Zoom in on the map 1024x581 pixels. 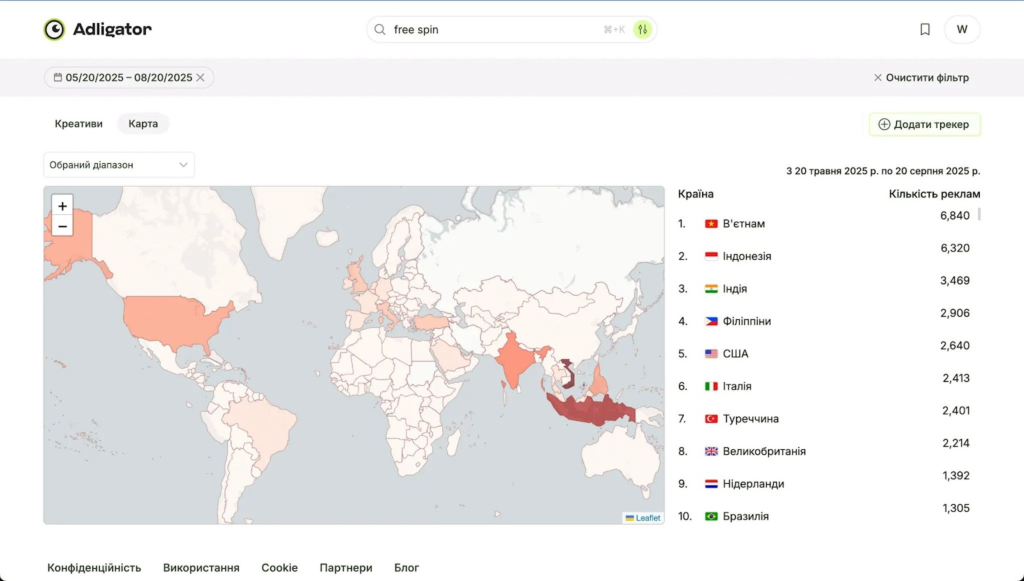coord(62,206)
